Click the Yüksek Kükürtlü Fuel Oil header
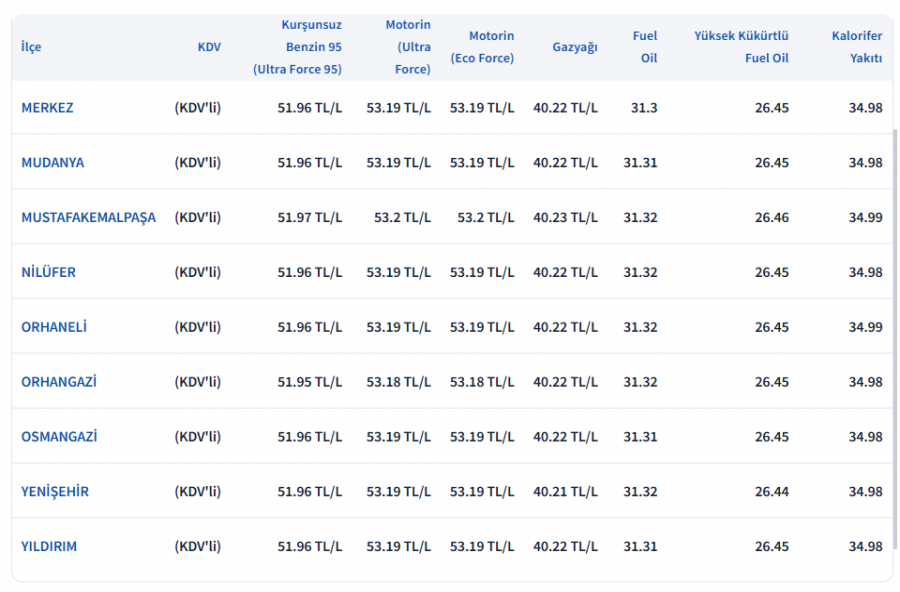Viewport: 900px width, 592px height. (x=741, y=47)
